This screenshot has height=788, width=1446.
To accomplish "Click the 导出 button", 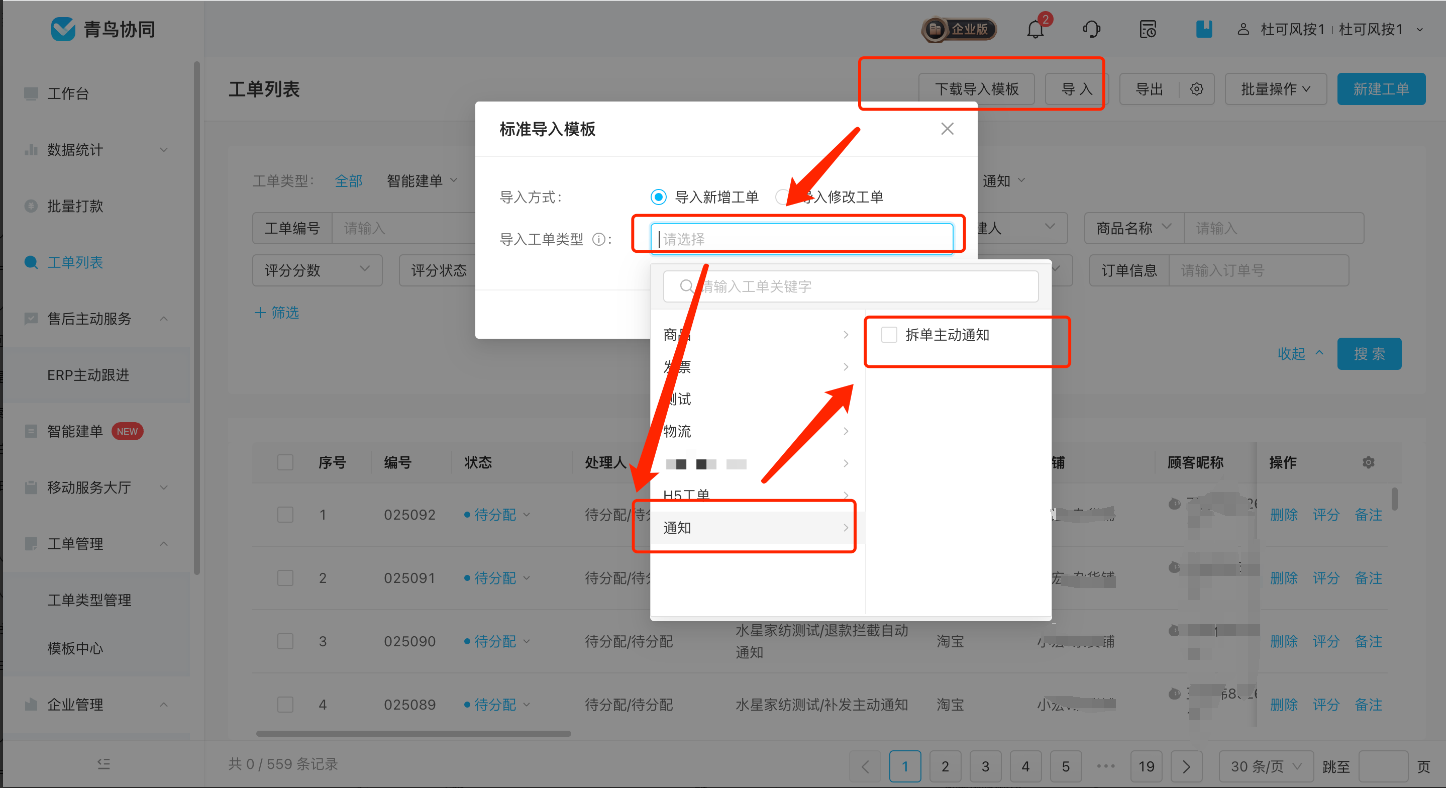I will 1149,89.
